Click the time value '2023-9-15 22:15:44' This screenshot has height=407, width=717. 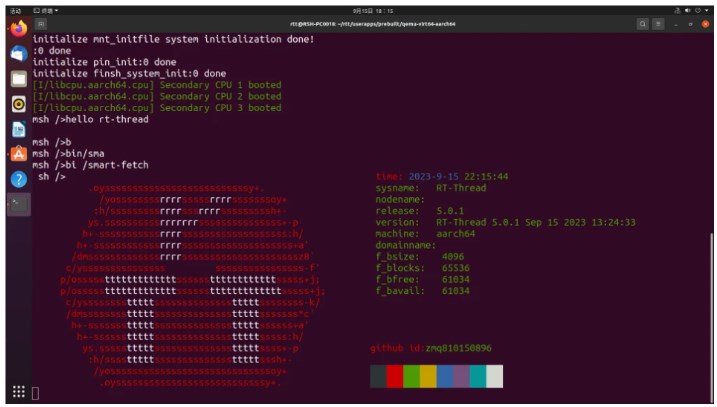[x=458, y=177]
